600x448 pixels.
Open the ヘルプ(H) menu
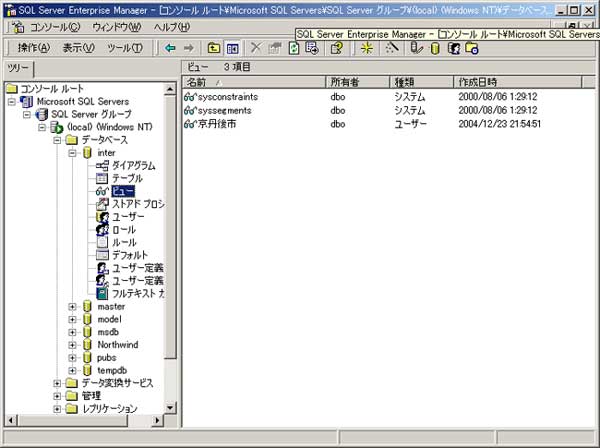point(172,27)
